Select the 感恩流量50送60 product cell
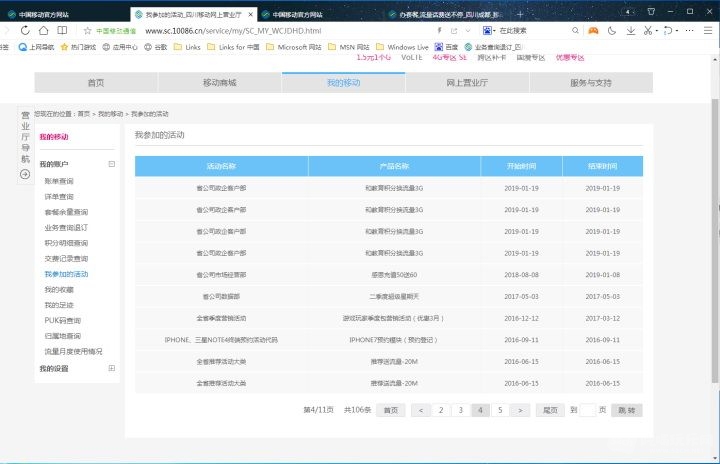This screenshot has height=464, width=720. pyautogui.click(x=394, y=275)
